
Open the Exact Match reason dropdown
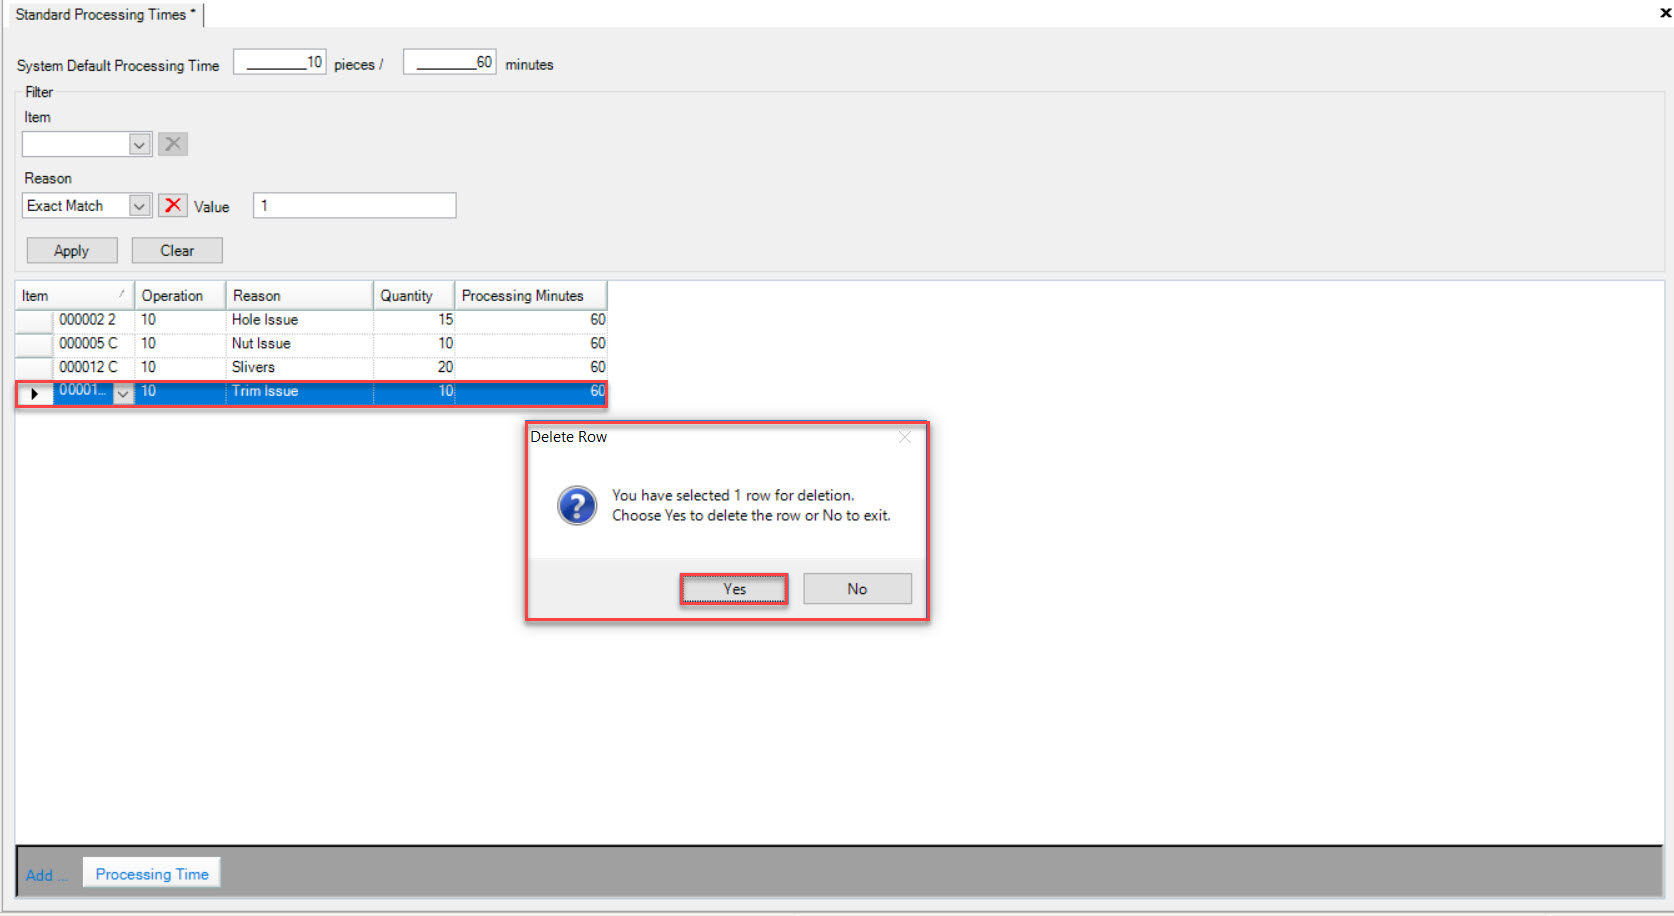click(140, 206)
